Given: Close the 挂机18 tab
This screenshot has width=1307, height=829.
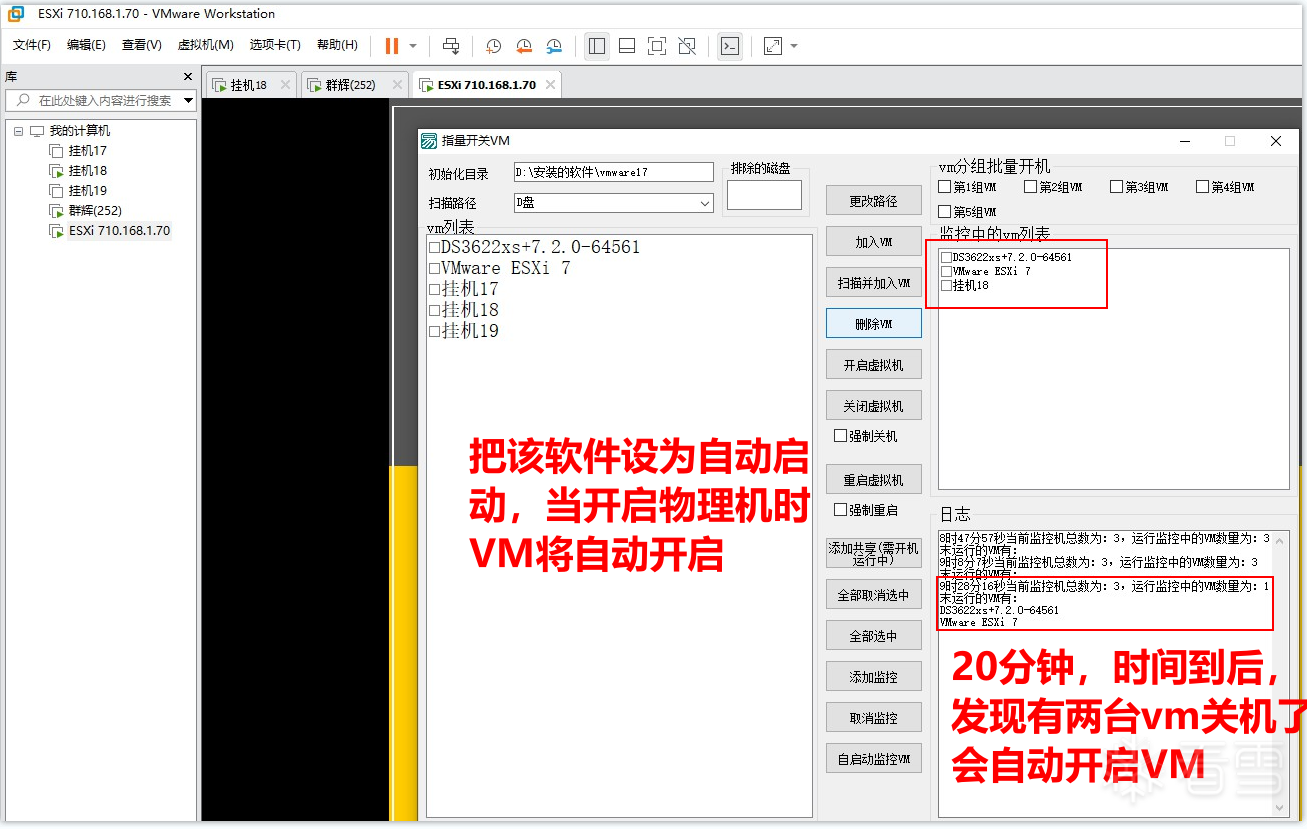Looking at the screenshot, I should pyautogui.click(x=285, y=85).
